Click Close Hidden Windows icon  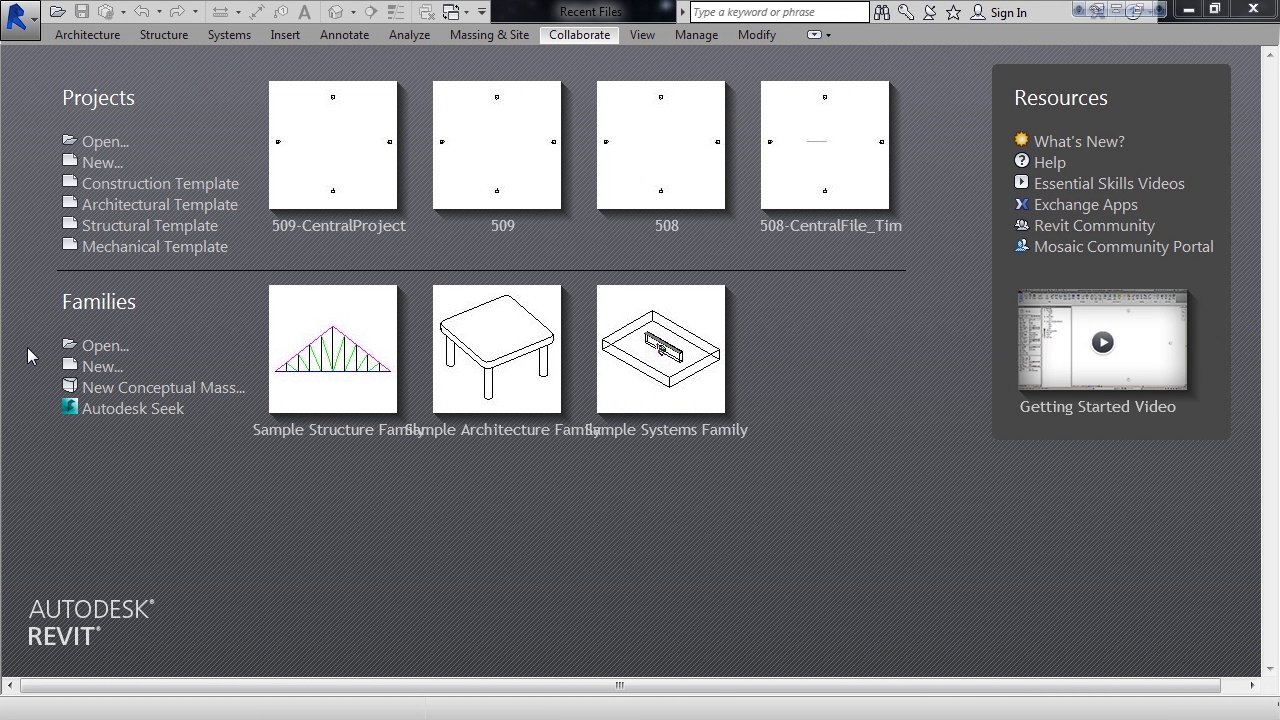click(x=427, y=12)
